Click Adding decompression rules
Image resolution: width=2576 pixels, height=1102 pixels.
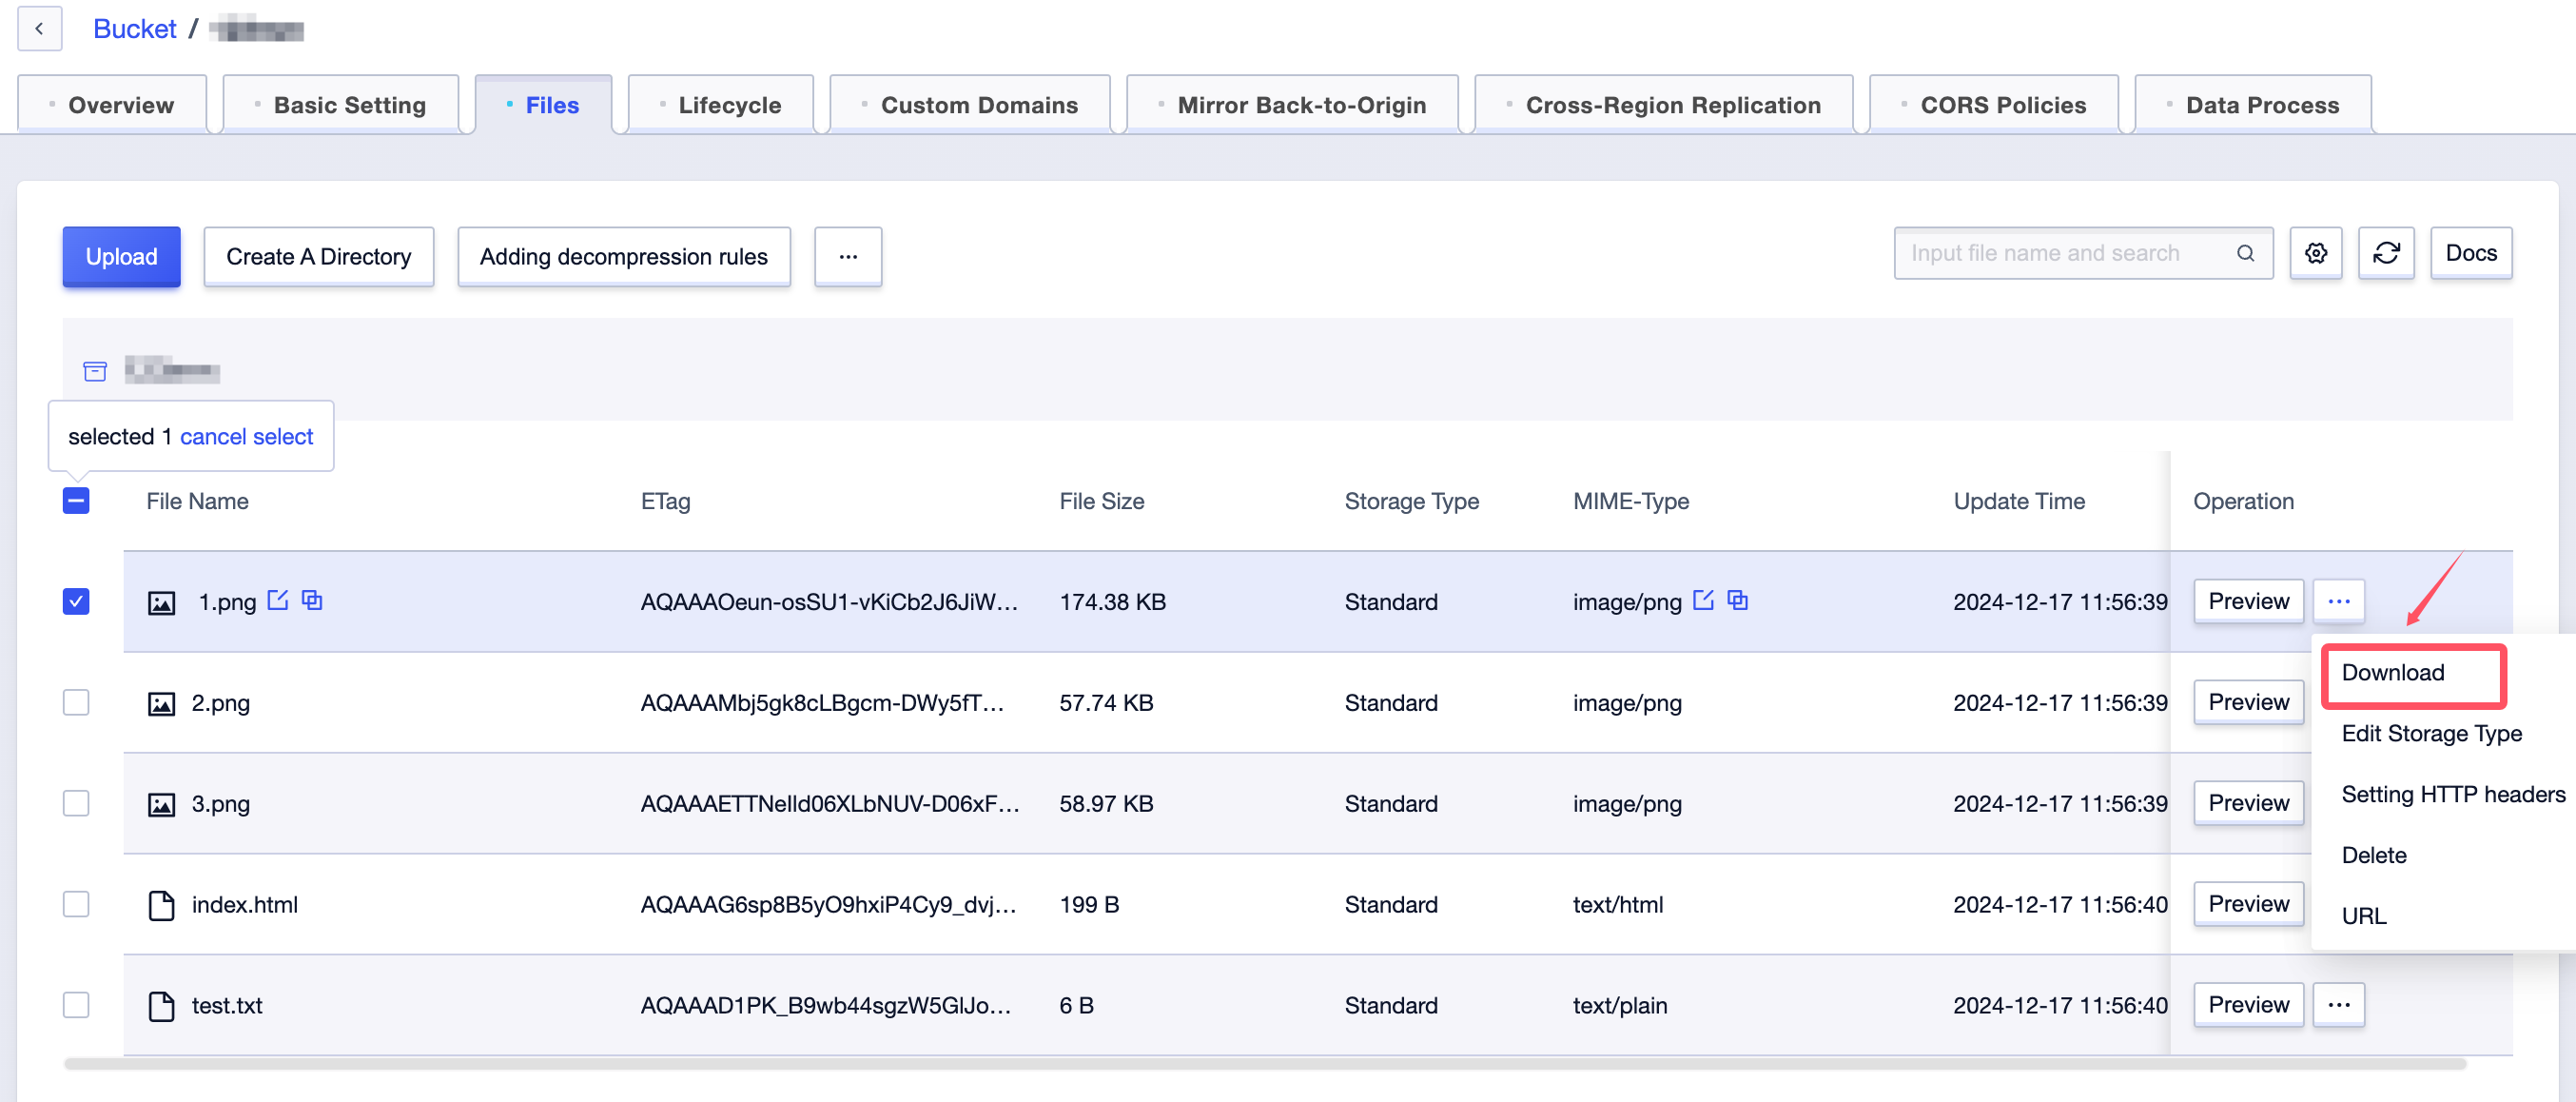624,256
